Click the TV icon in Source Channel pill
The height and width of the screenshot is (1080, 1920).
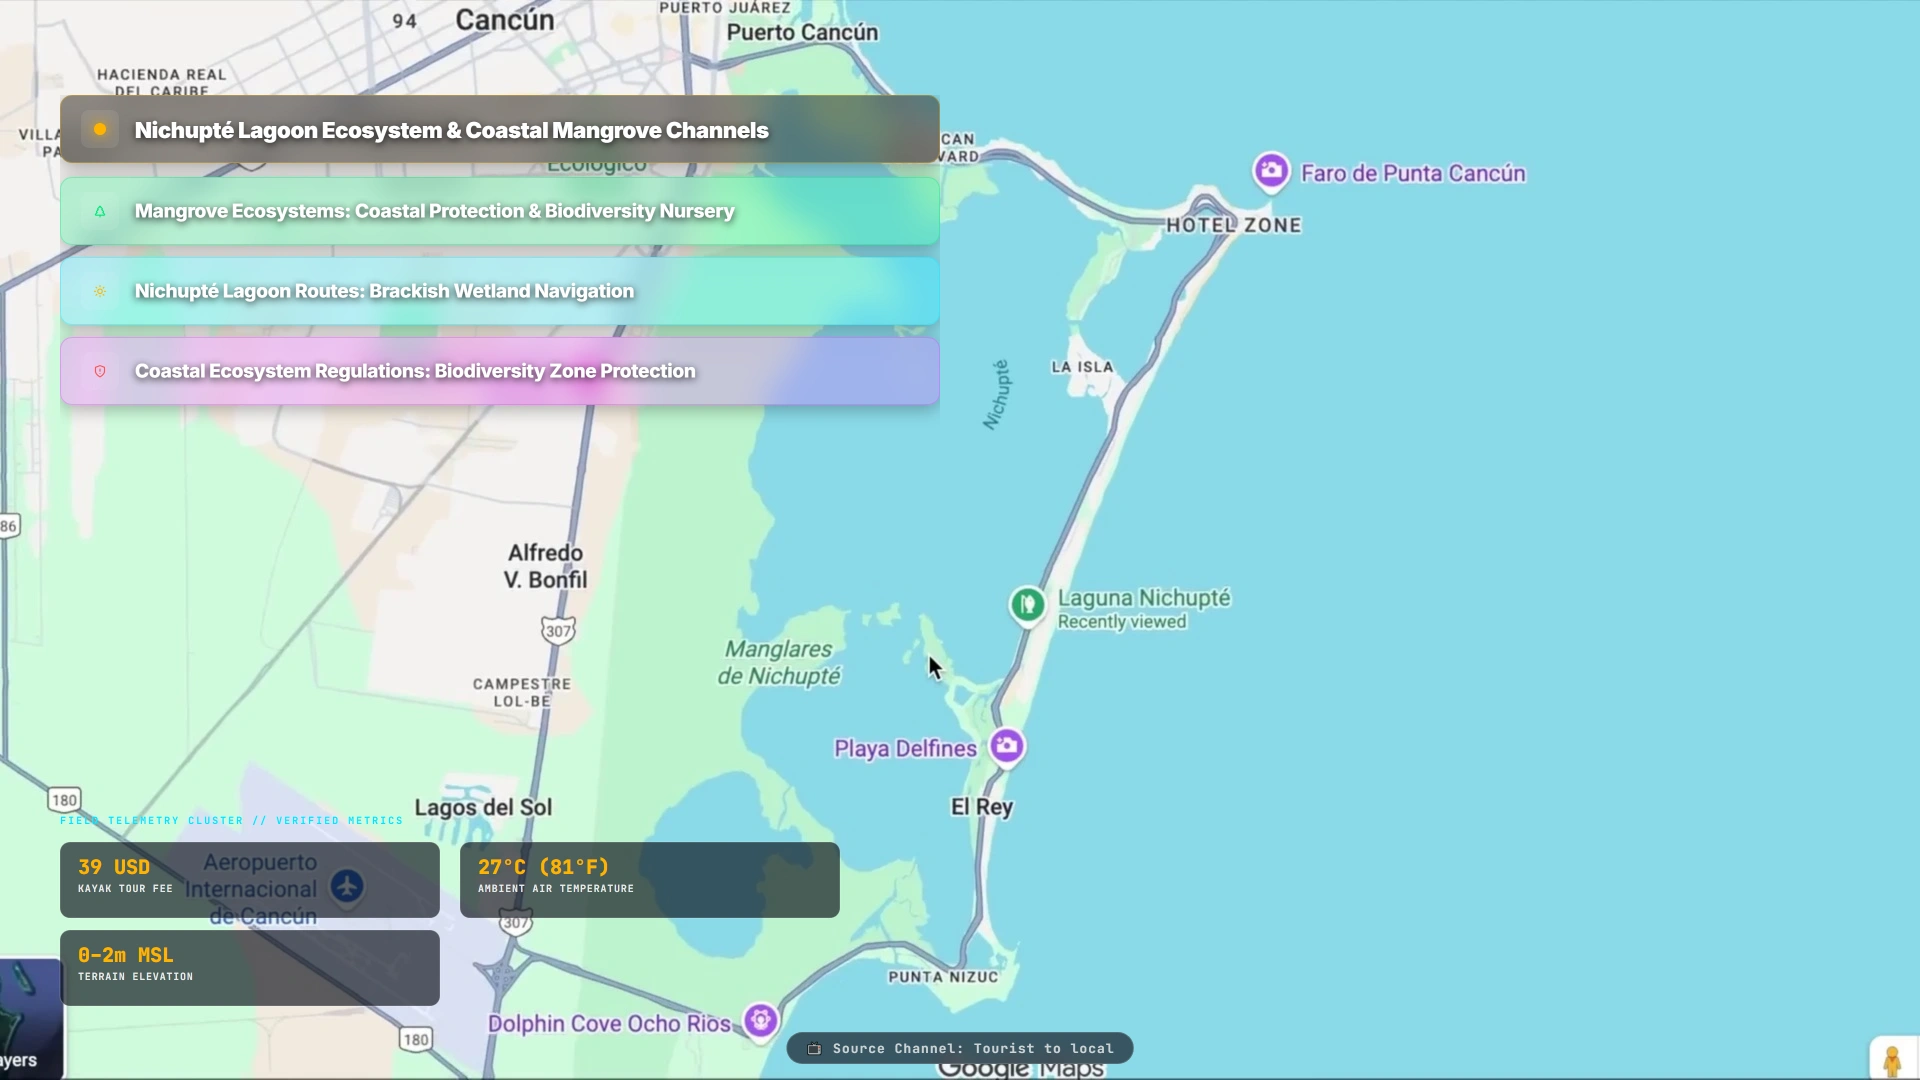(x=814, y=1048)
